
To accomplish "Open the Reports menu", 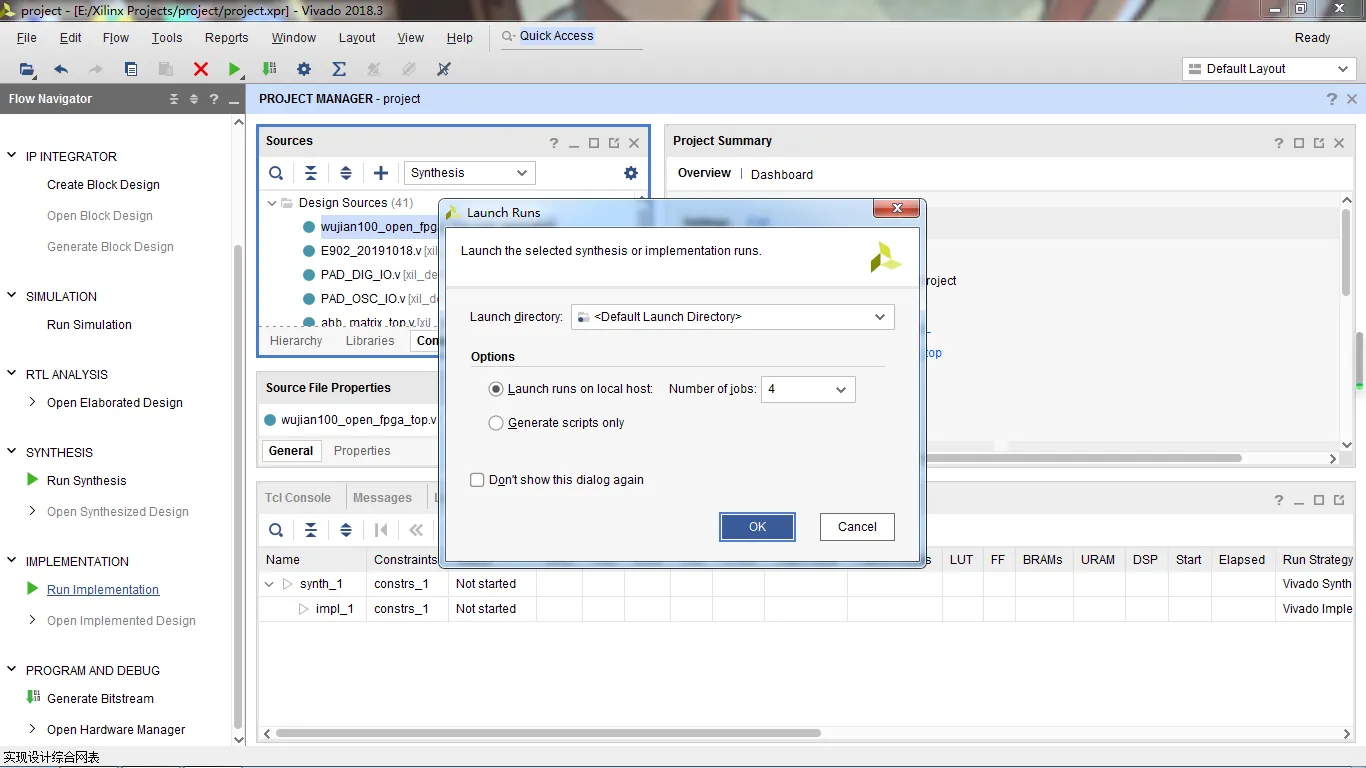I will 227,38.
